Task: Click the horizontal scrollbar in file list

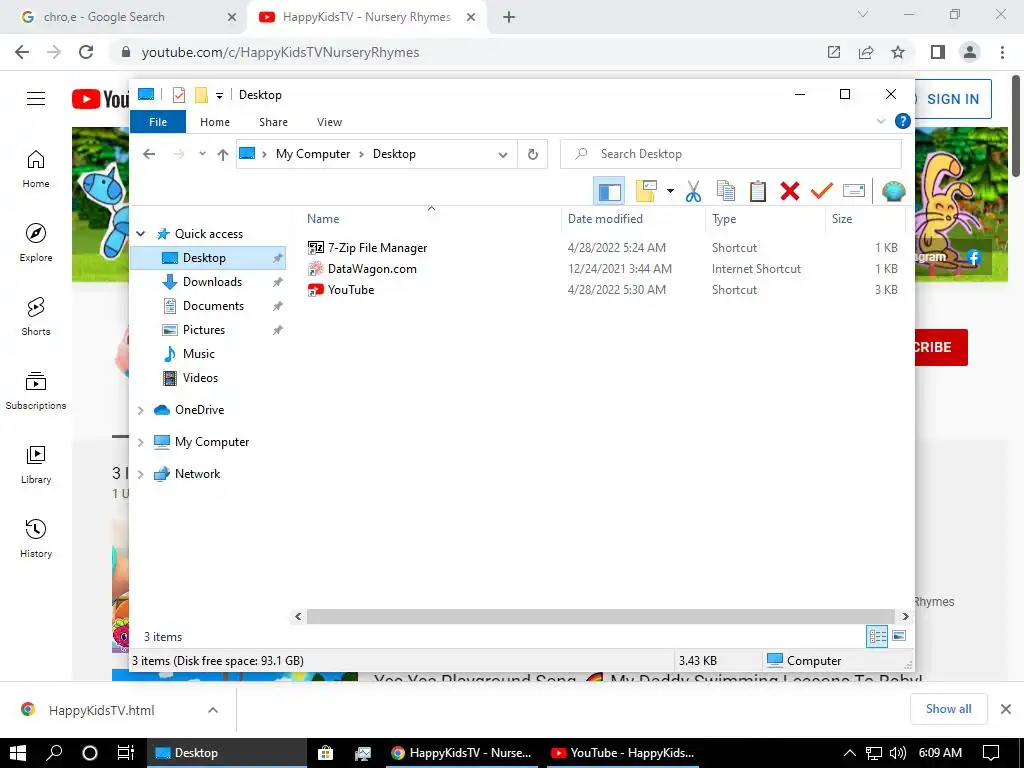Action: pyautogui.click(x=600, y=616)
